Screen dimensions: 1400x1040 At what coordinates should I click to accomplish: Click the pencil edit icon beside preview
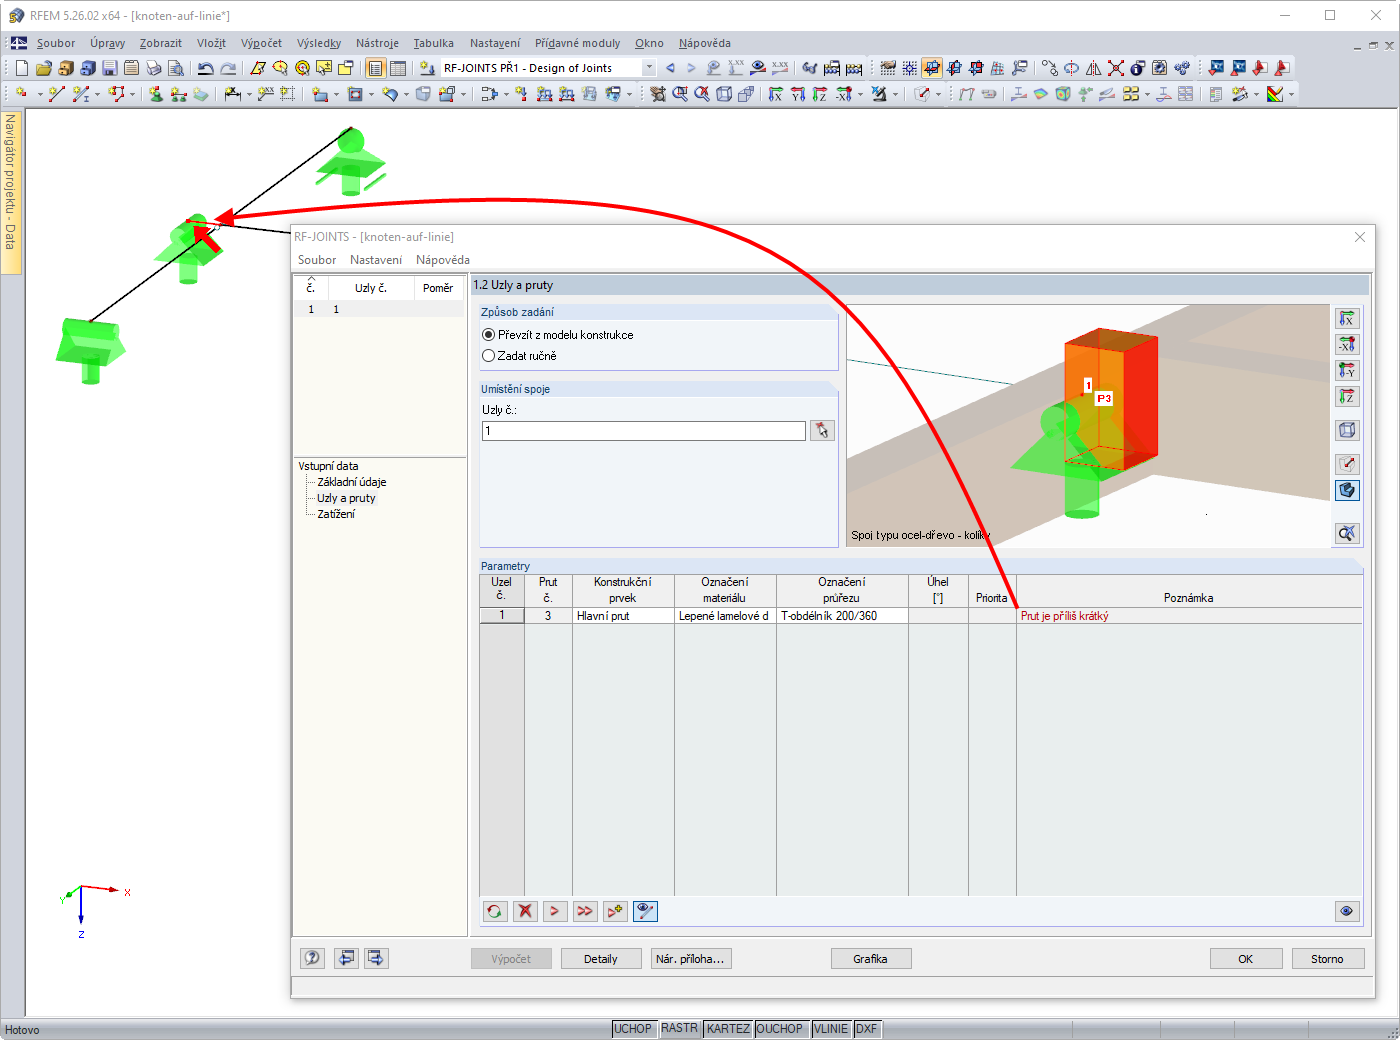click(1347, 464)
